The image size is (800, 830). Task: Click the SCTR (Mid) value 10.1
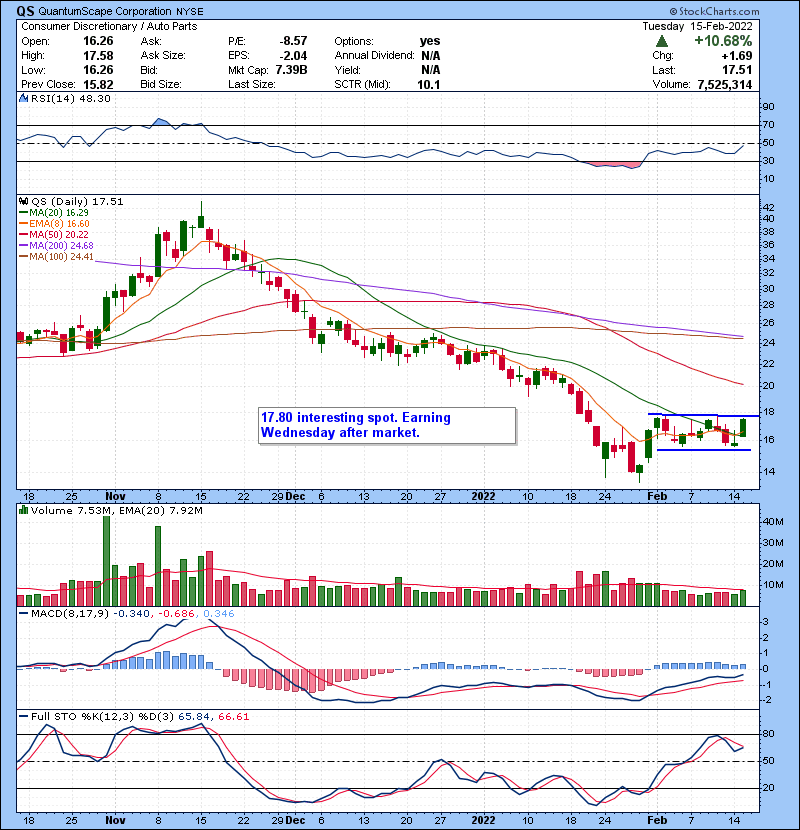pos(428,85)
